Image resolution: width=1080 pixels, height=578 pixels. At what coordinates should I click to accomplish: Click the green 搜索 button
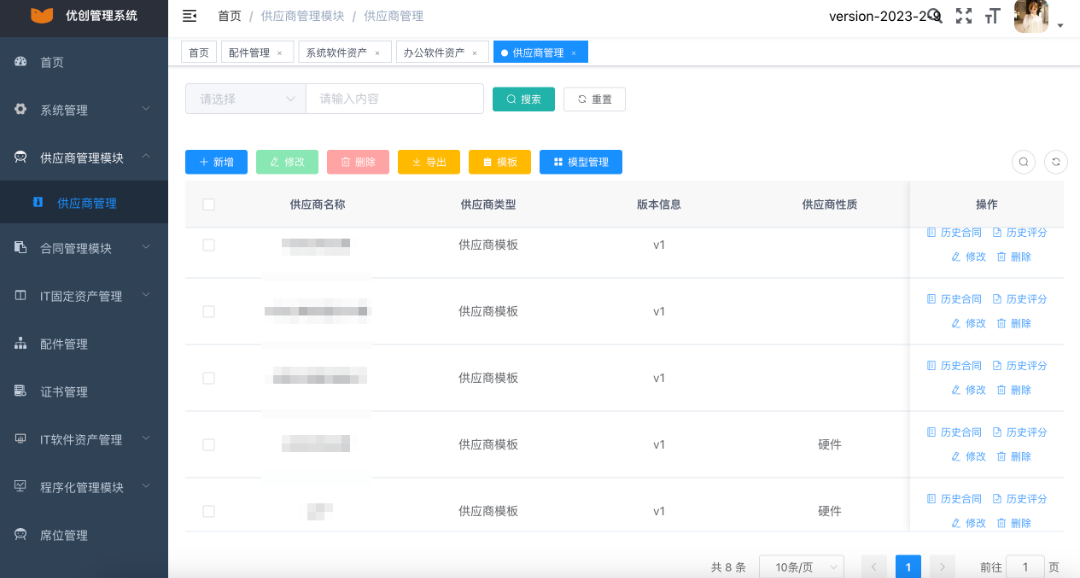coord(523,98)
